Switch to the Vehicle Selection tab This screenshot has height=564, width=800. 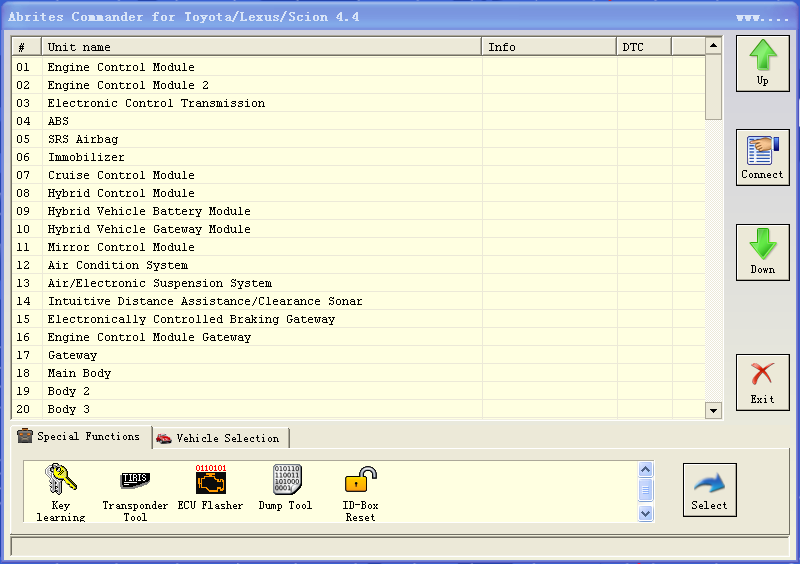220,438
